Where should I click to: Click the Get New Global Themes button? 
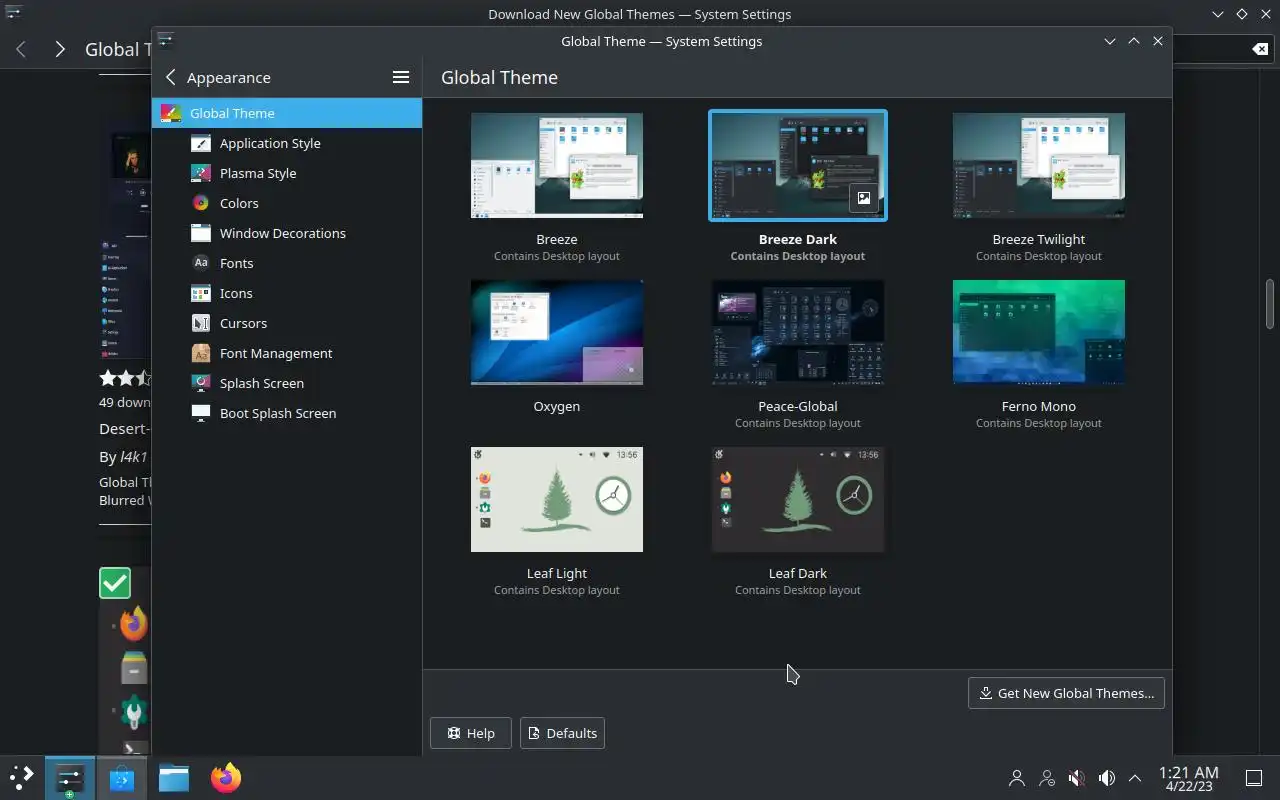(1066, 693)
